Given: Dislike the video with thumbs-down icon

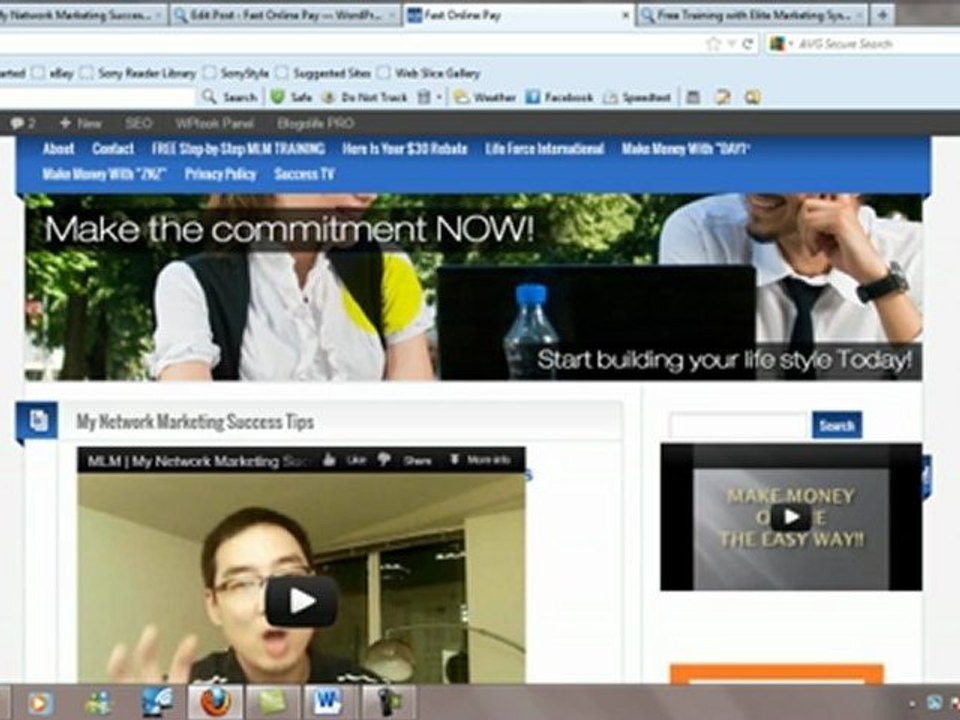Looking at the screenshot, I should tap(384, 460).
